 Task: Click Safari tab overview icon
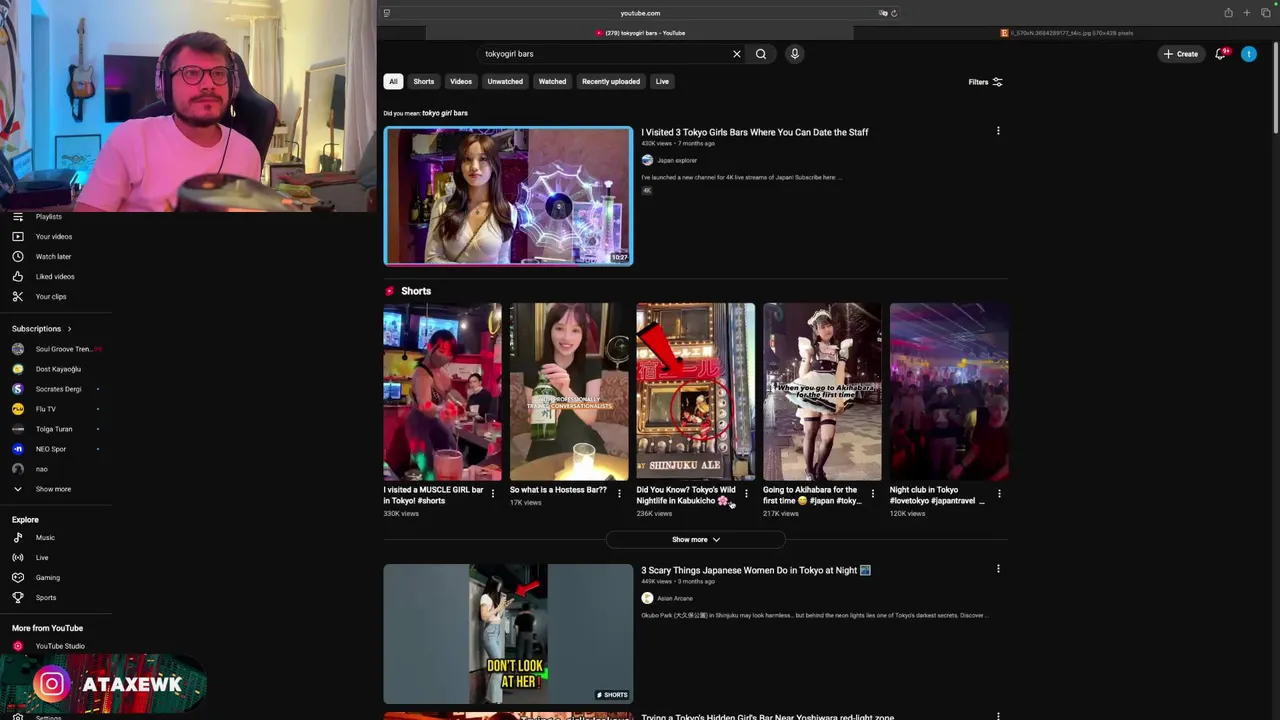(x=1265, y=13)
